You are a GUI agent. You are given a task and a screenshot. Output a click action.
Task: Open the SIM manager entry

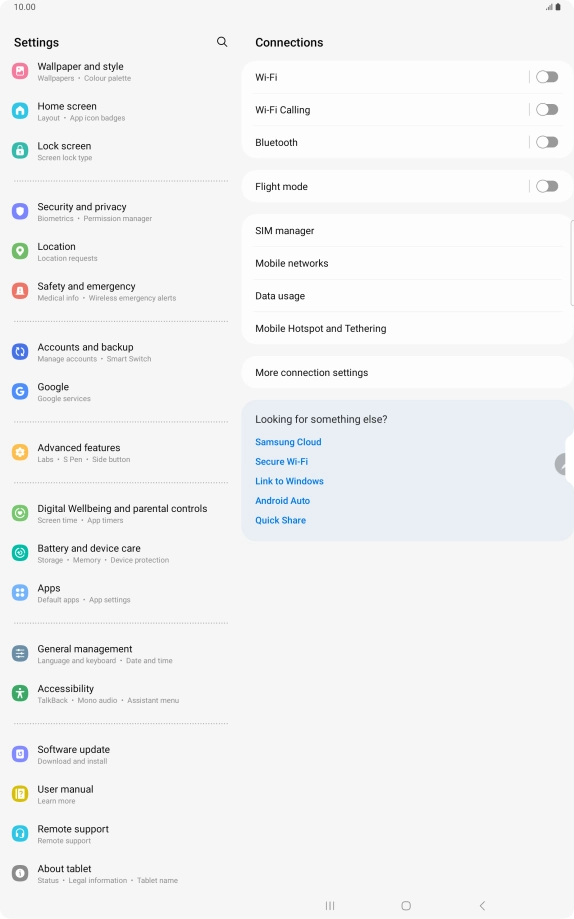pos(407,231)
